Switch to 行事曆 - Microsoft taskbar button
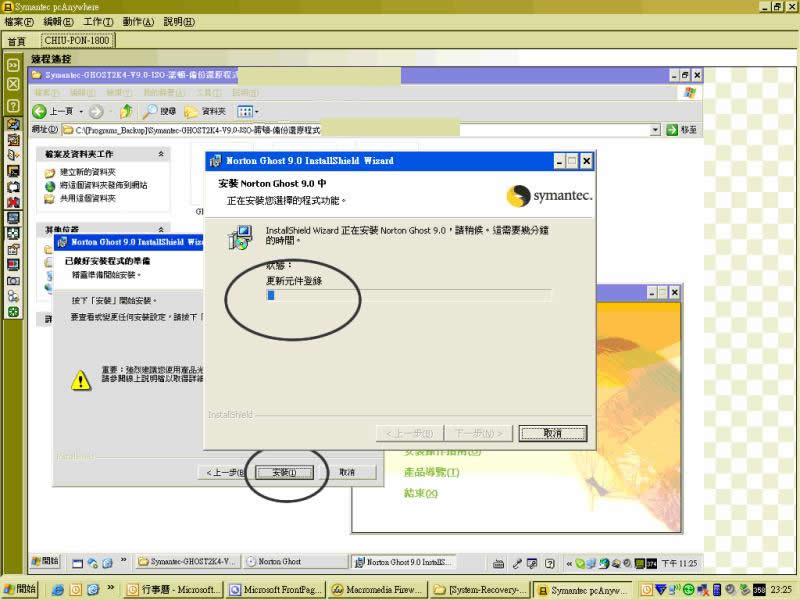 (173, 590)
